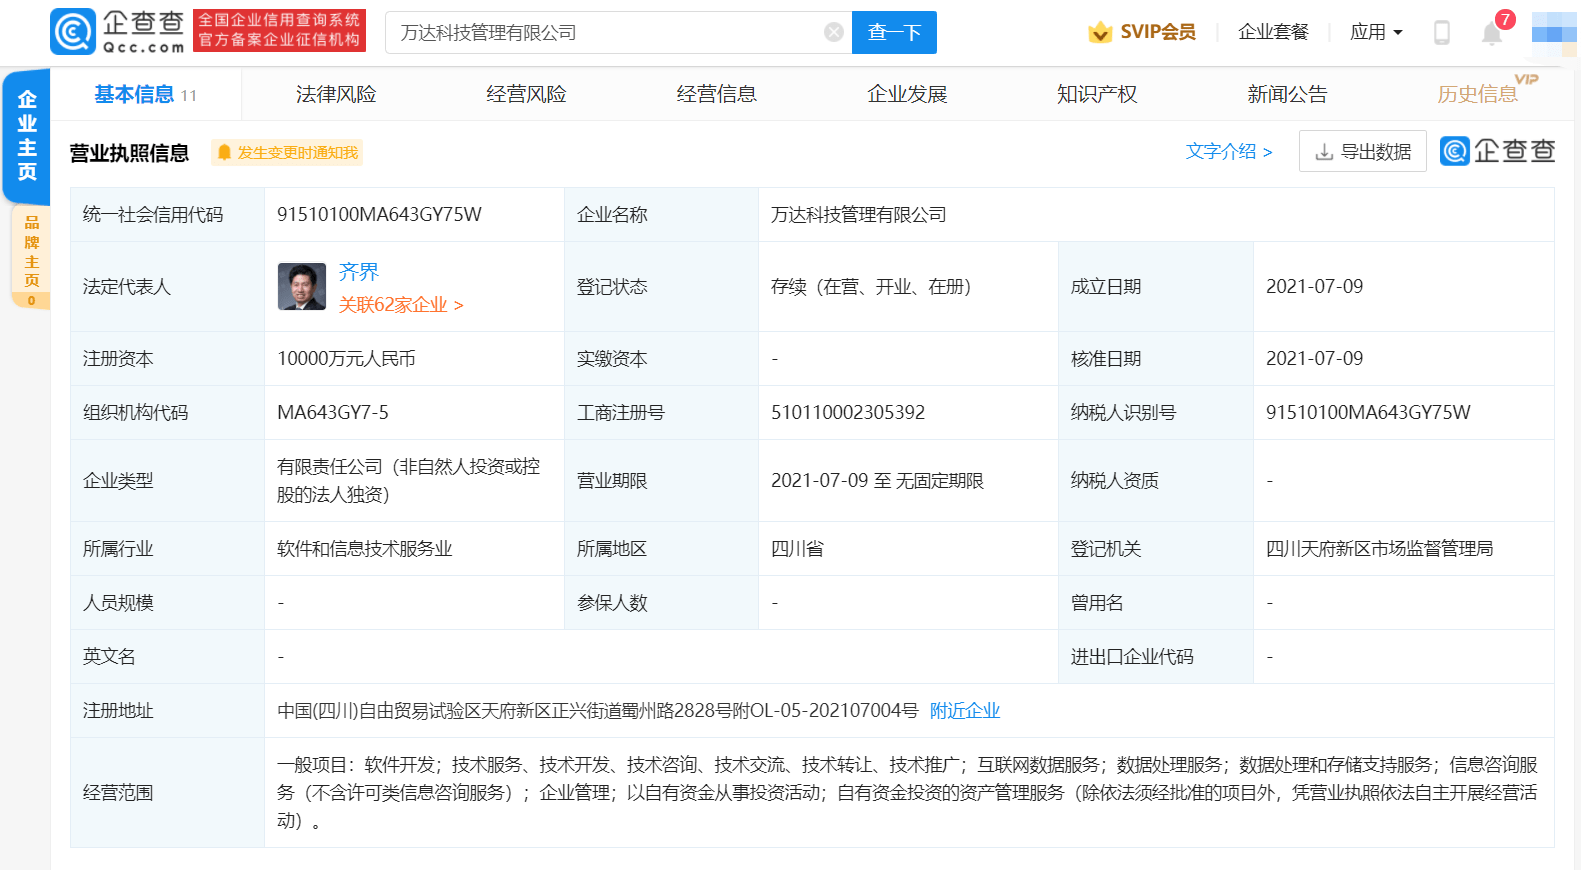Image resolution: width=1581 pixels, height=870 pixels.
Task: Open the 文字介绍 expander link
Action: click(x=1228, y=151)
